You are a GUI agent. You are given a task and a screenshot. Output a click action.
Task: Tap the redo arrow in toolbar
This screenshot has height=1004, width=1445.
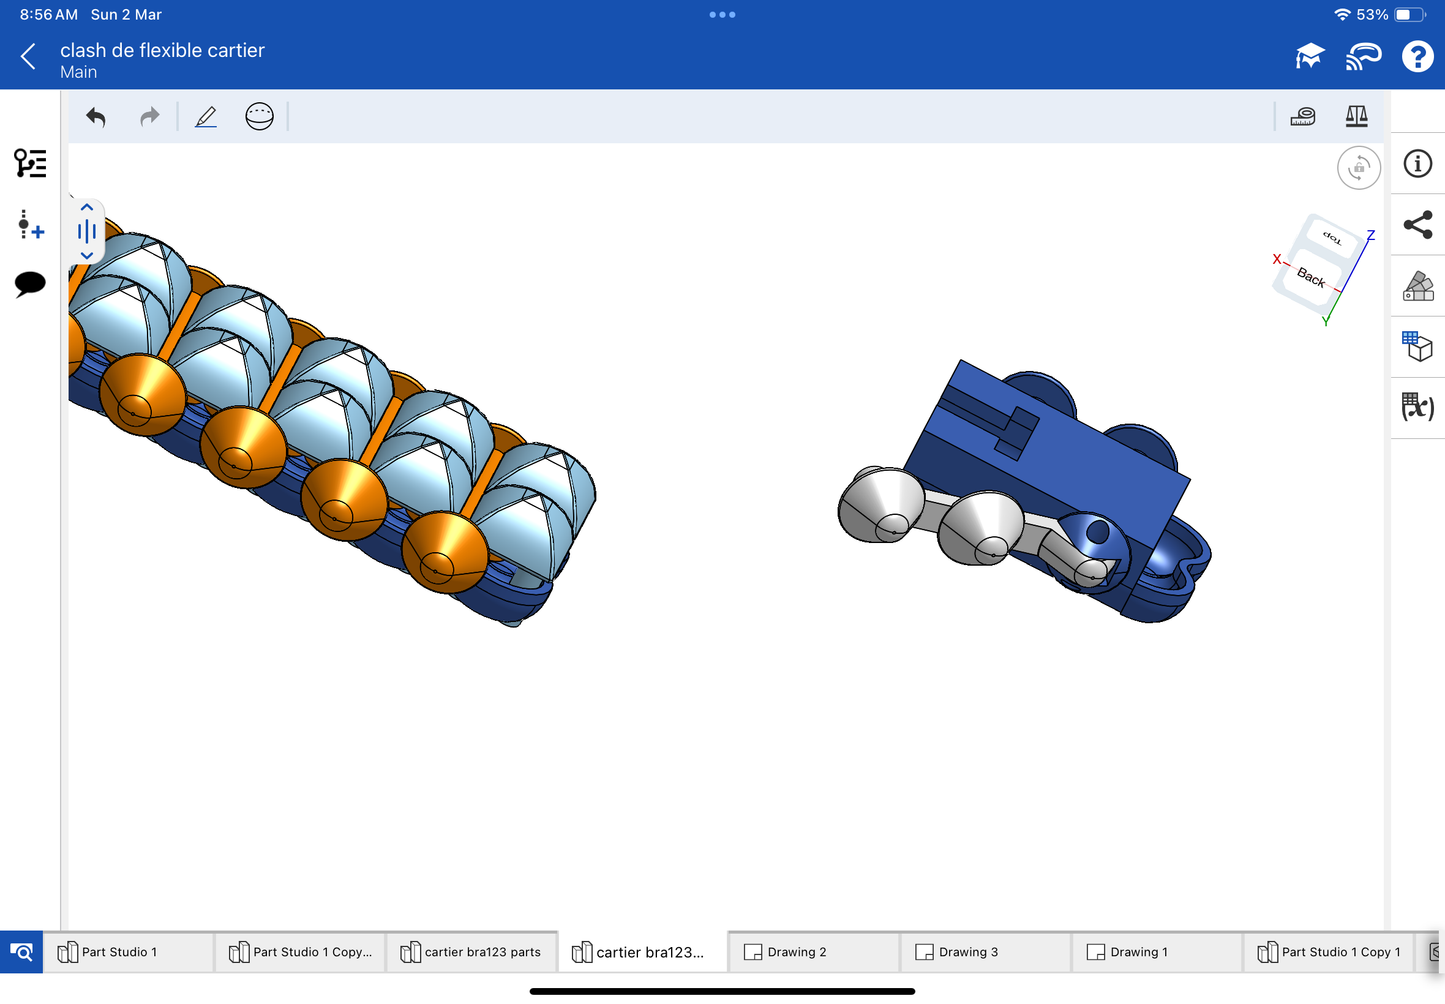click(x=149, y=117)
